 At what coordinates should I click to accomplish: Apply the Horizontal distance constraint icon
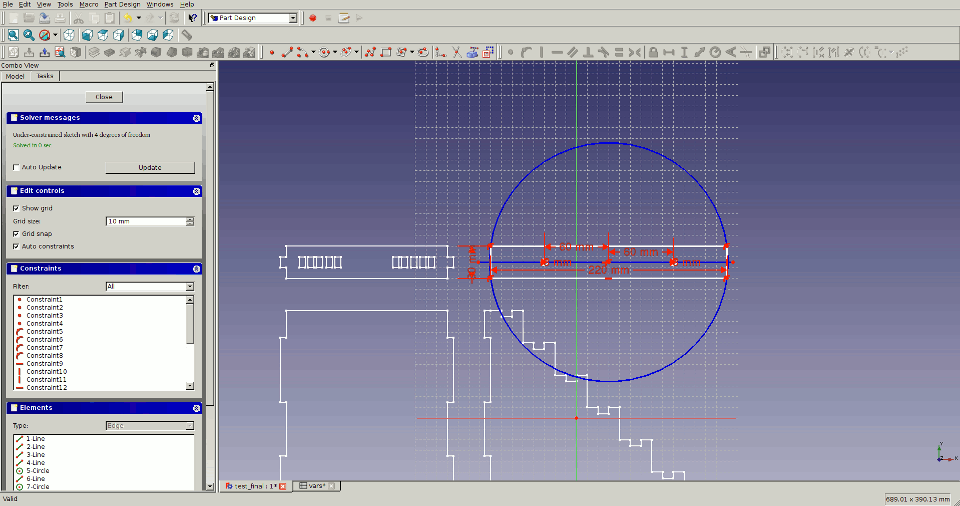point(669,53)
